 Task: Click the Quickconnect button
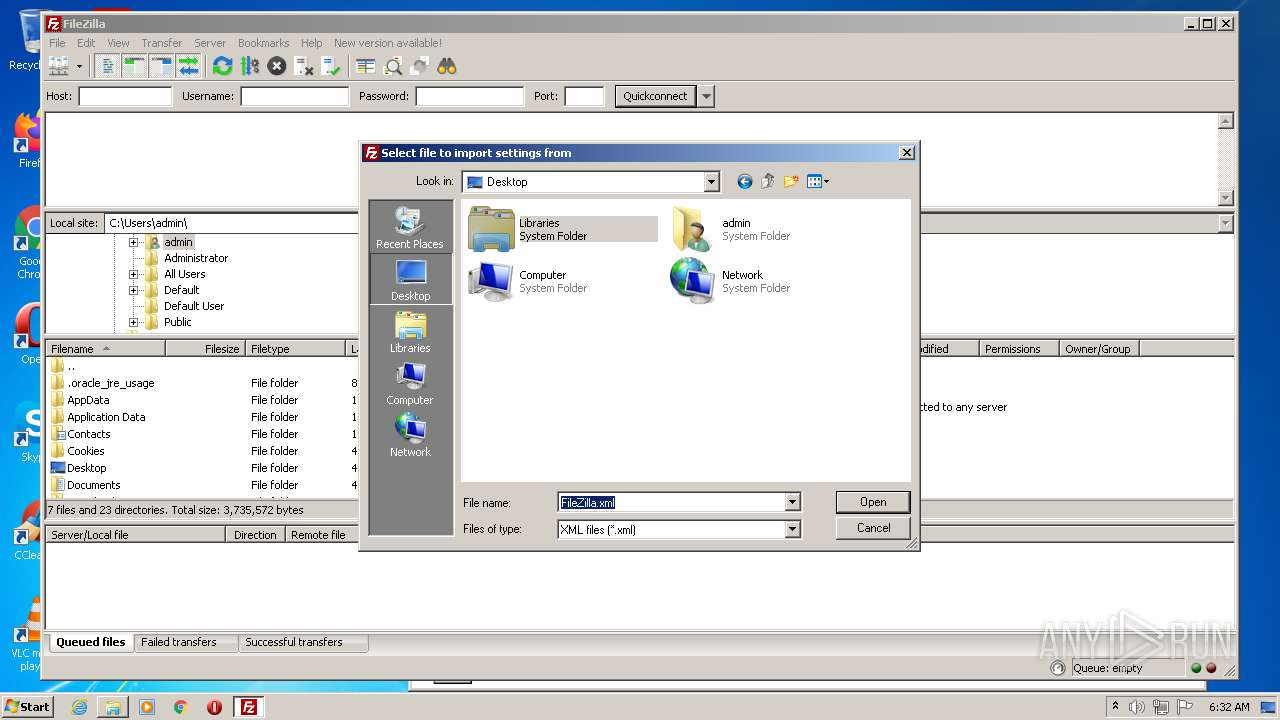[x=655, y=96]
